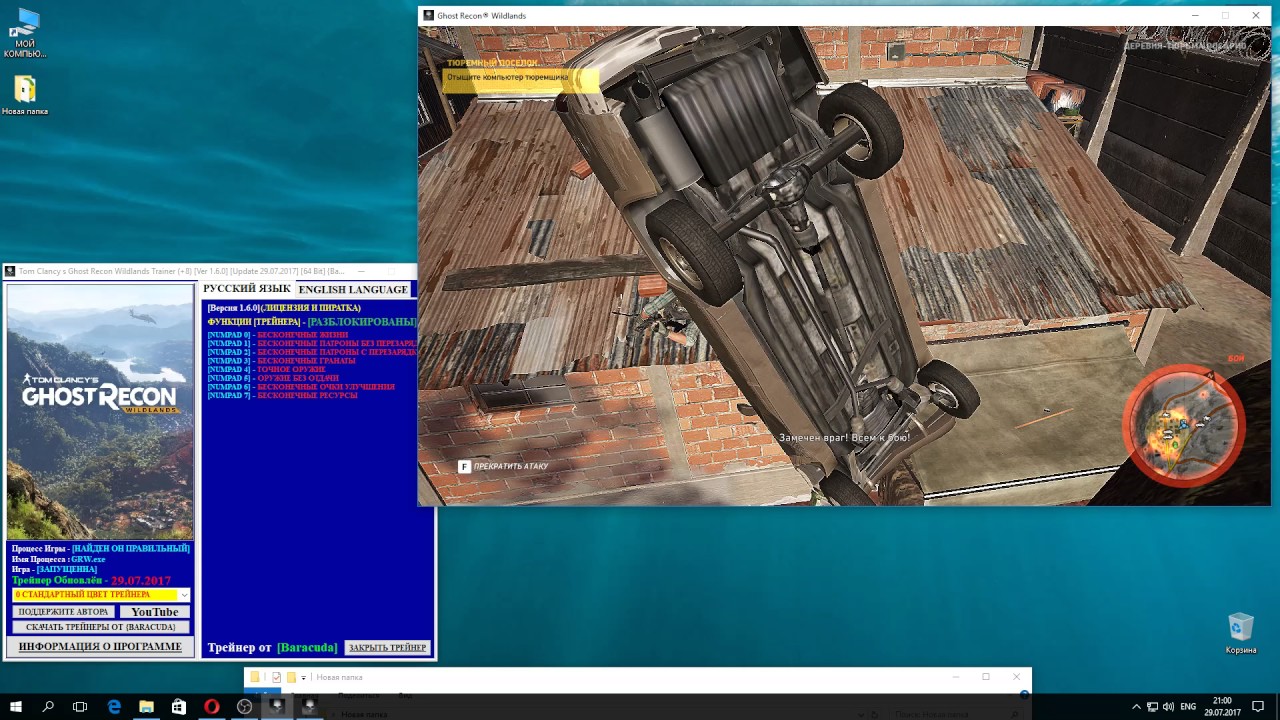Maximize the Новая папка Explorer window
This screenshot has width=1280, height=720.
coord(985,677)
